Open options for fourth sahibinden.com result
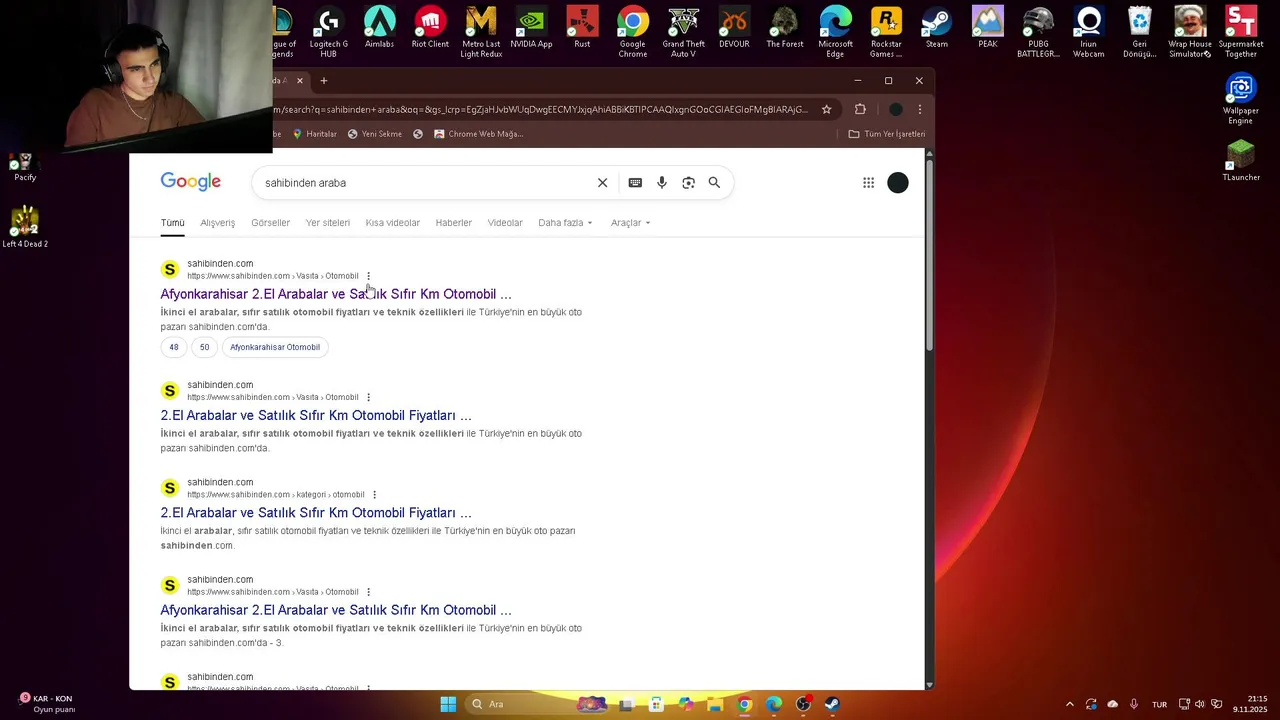This screenshot has width=1280, height=720. [x=368, y=592]
